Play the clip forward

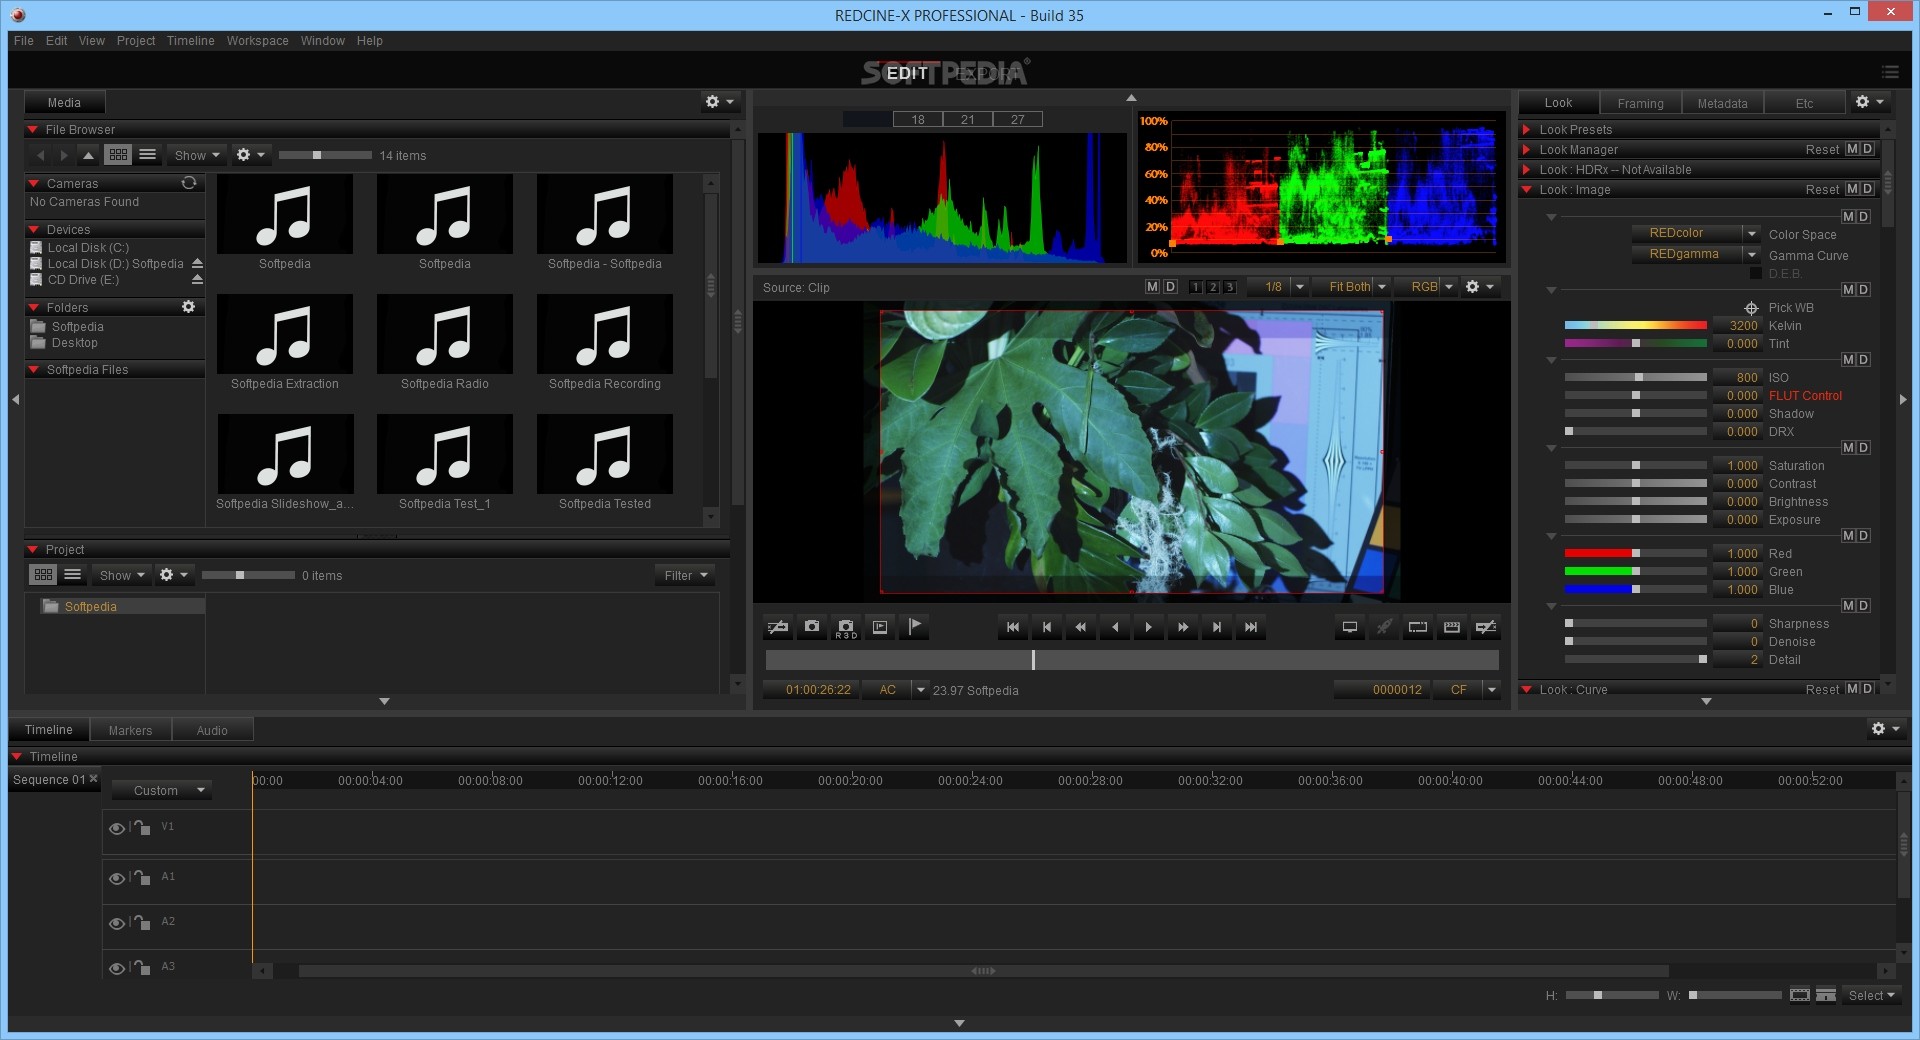[1149, 627]
